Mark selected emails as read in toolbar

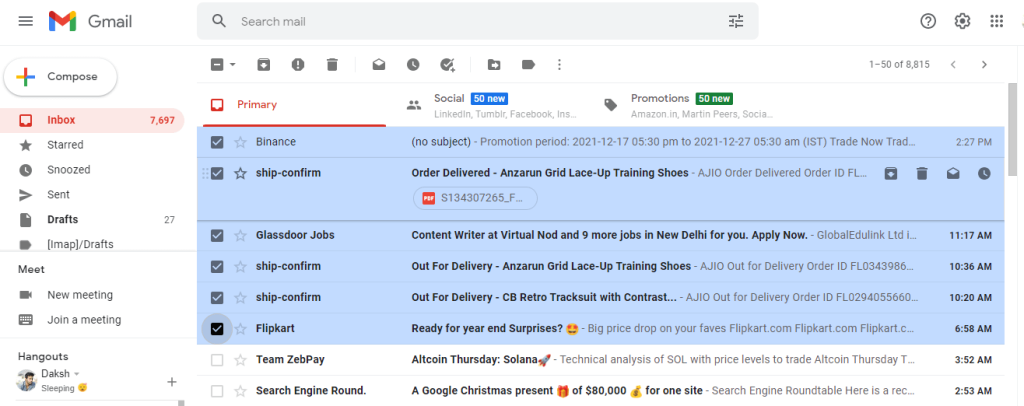click(379, 65)
